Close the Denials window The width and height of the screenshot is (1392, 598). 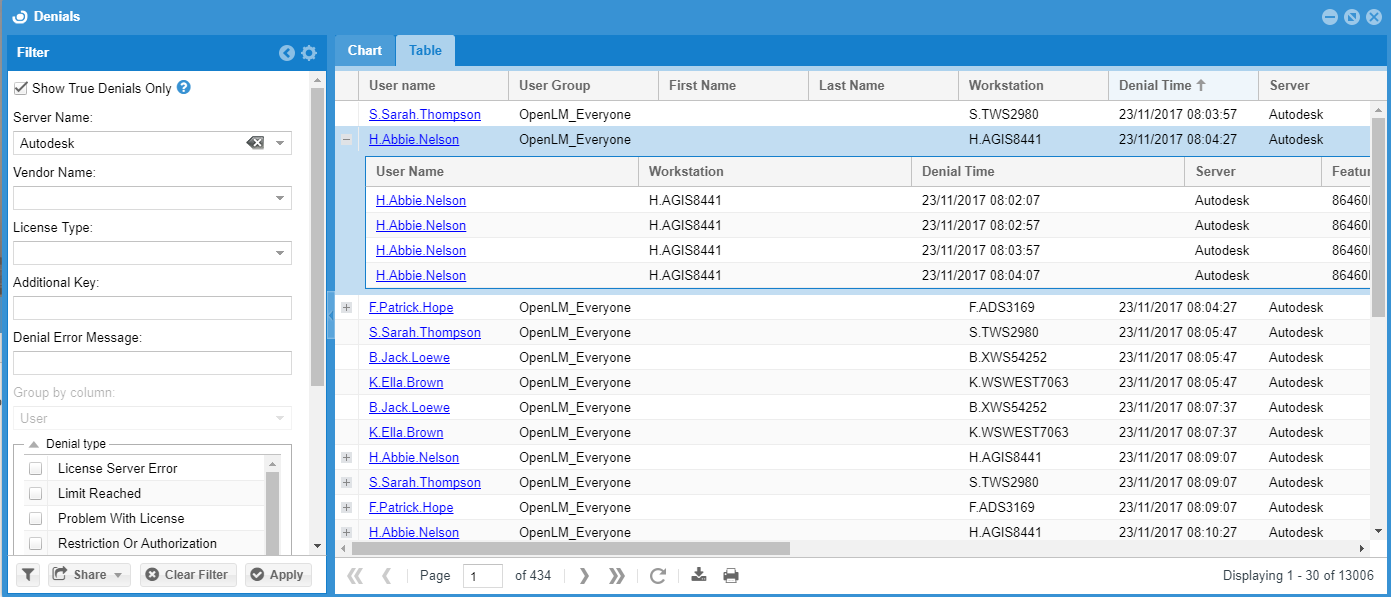point(1374,17)
